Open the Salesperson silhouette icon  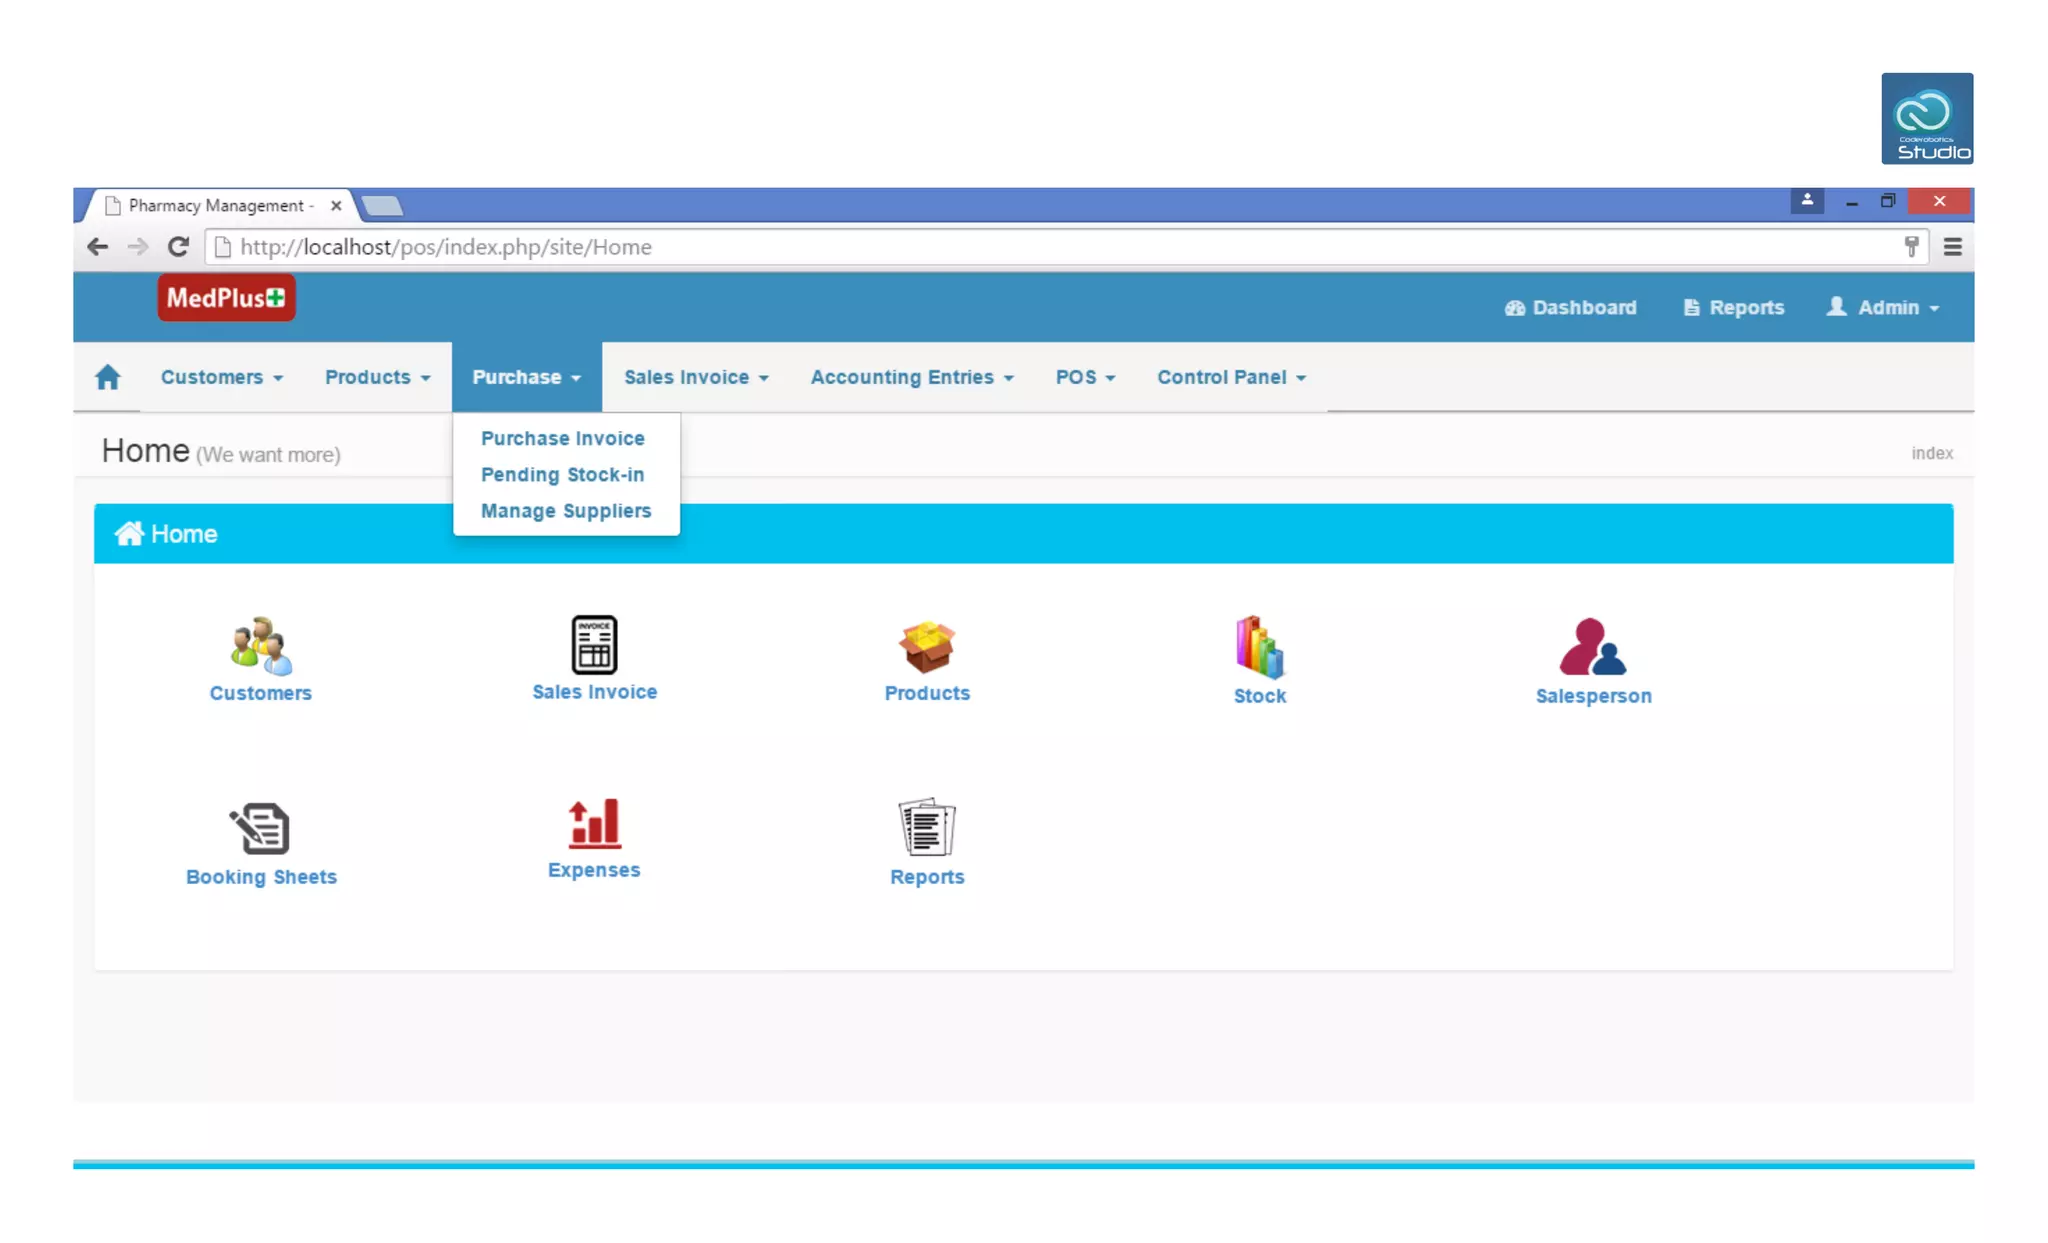click(x=1593, y=647)
